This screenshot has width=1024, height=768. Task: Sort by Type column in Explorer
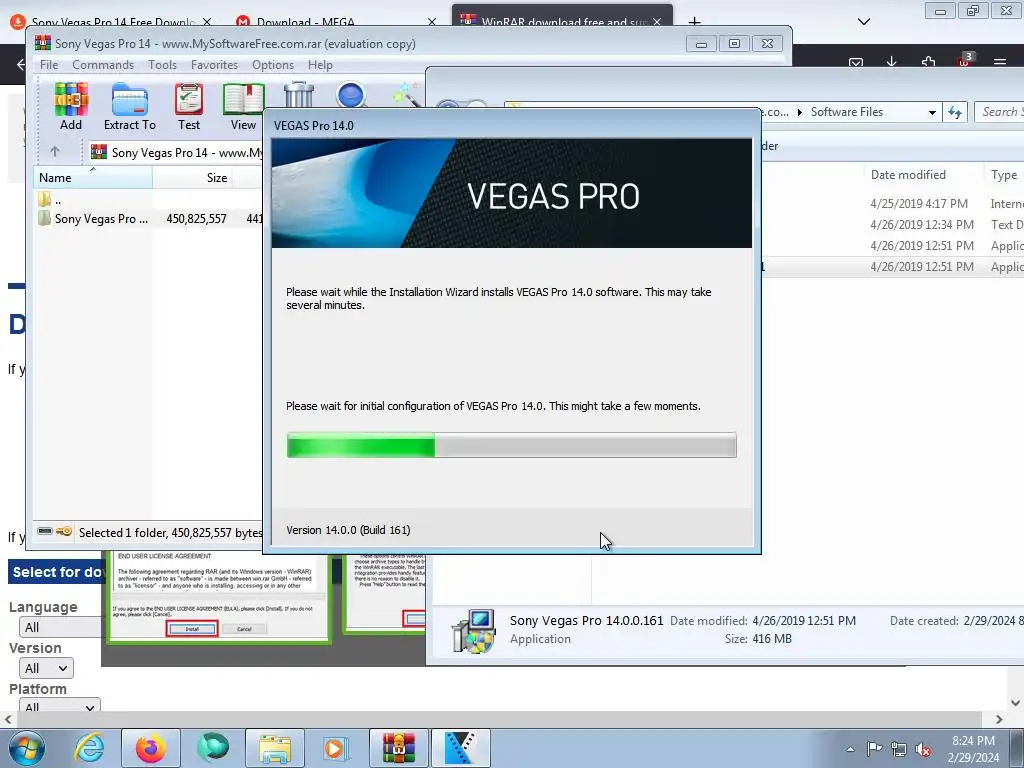click(1004, 174)
